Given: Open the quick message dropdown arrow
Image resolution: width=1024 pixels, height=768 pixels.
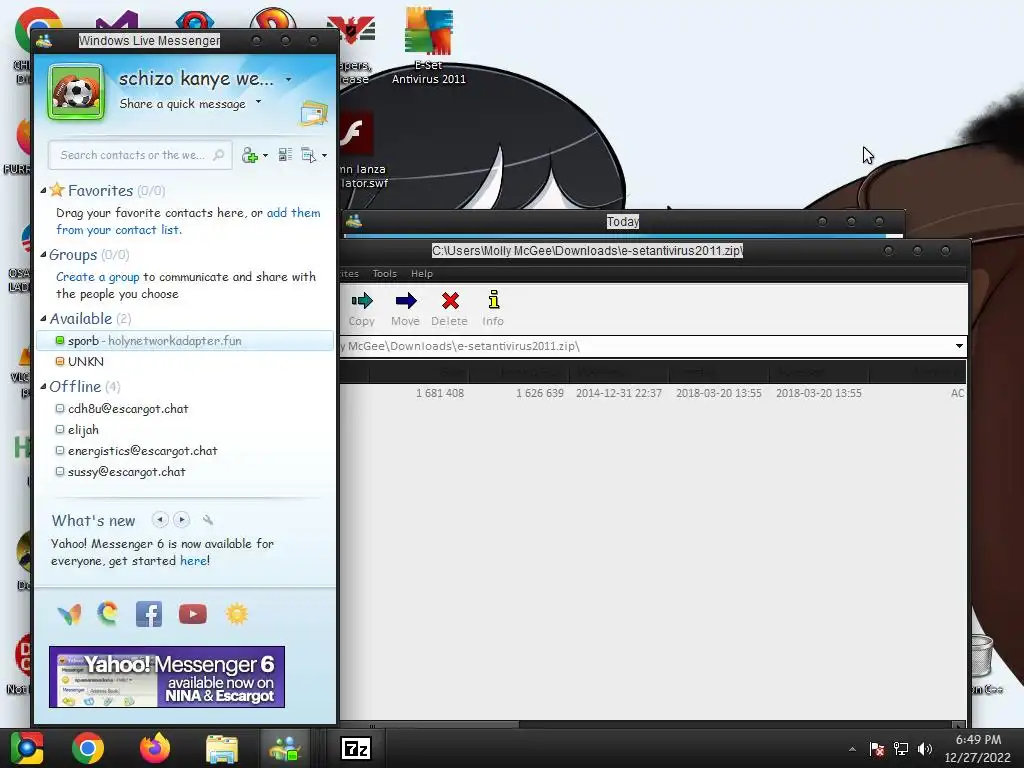Looking at the screenshot, I should [x=259, y=102].
